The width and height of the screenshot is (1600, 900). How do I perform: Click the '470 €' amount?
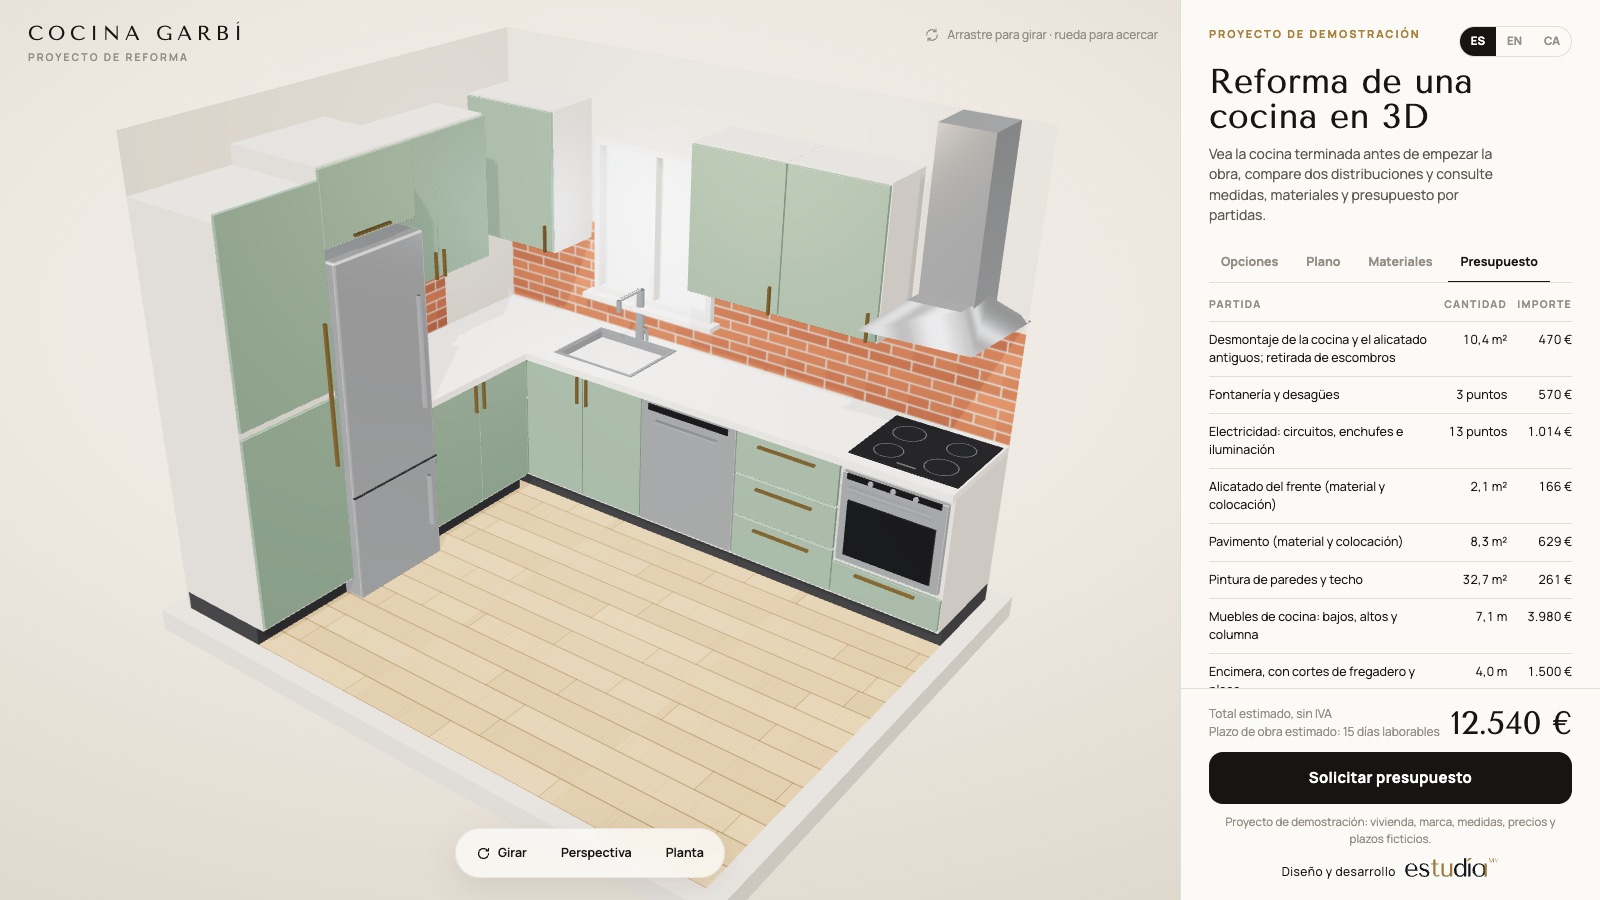(x=1555, y=340)
